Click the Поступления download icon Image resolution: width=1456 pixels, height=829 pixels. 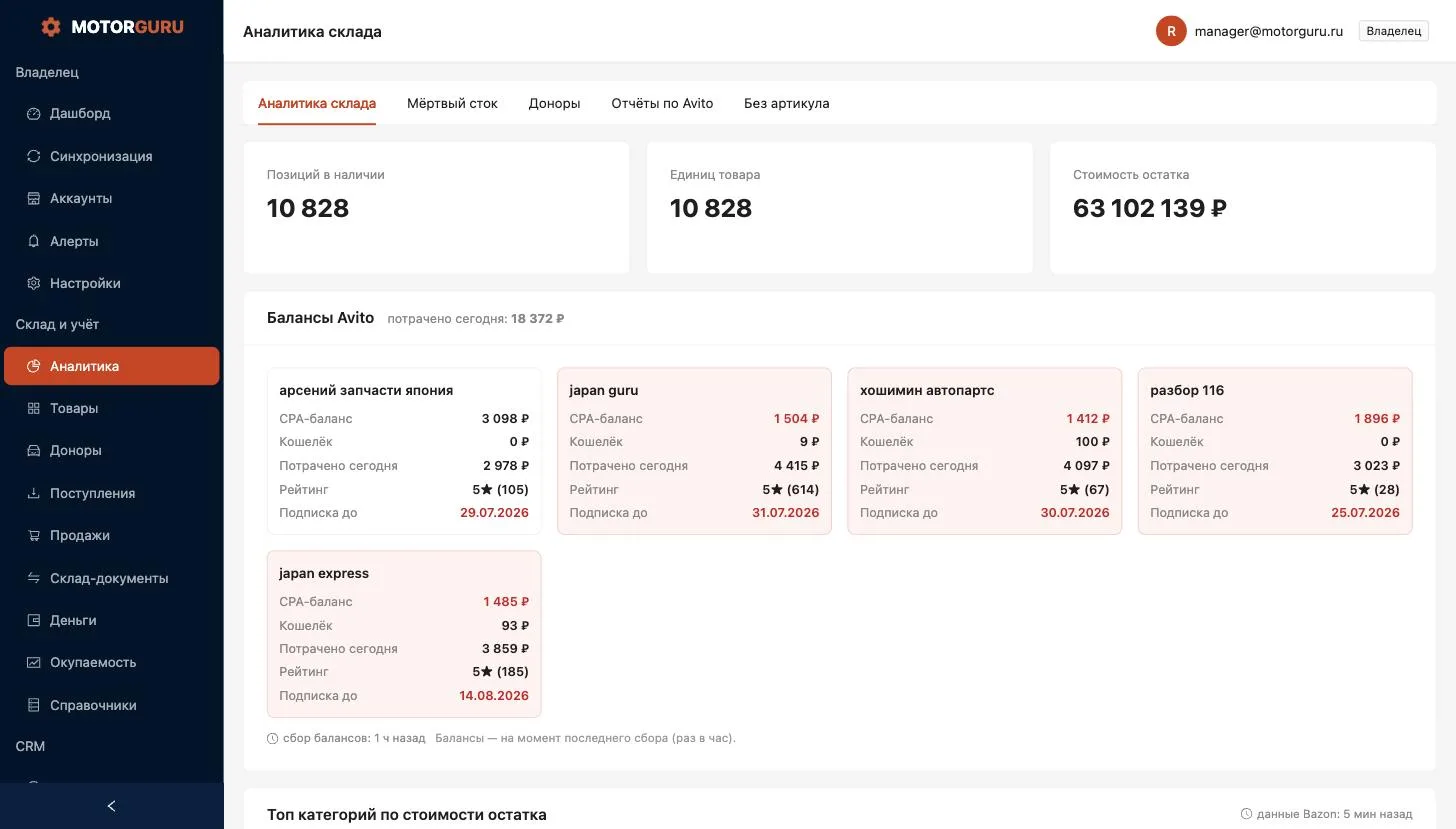click(x=34, y=493)
